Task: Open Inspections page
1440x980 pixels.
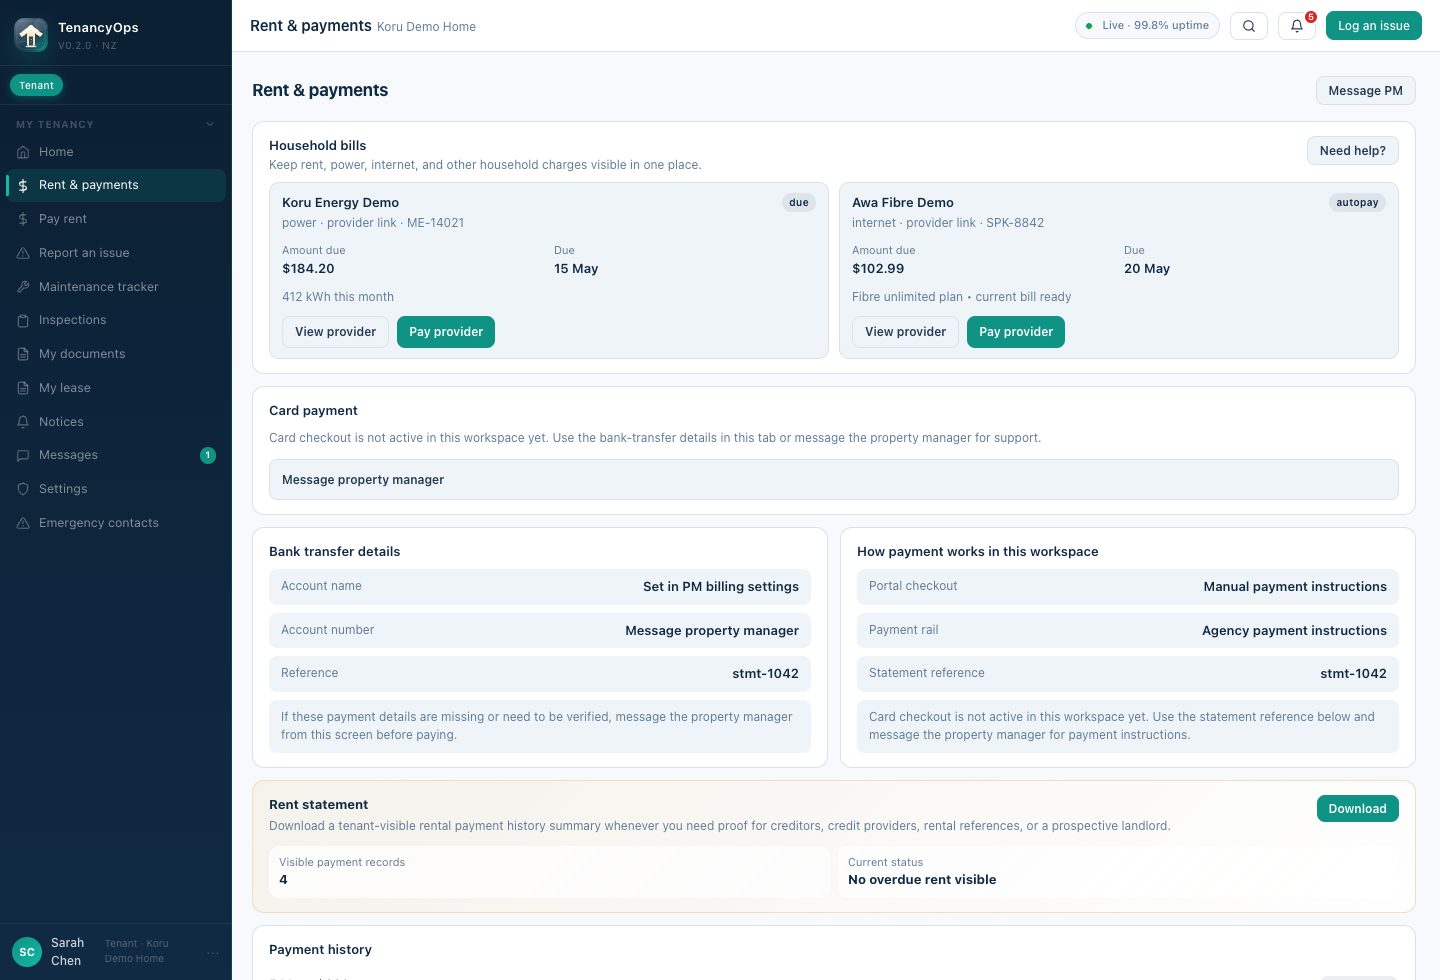Action: (x=116, y=320)
